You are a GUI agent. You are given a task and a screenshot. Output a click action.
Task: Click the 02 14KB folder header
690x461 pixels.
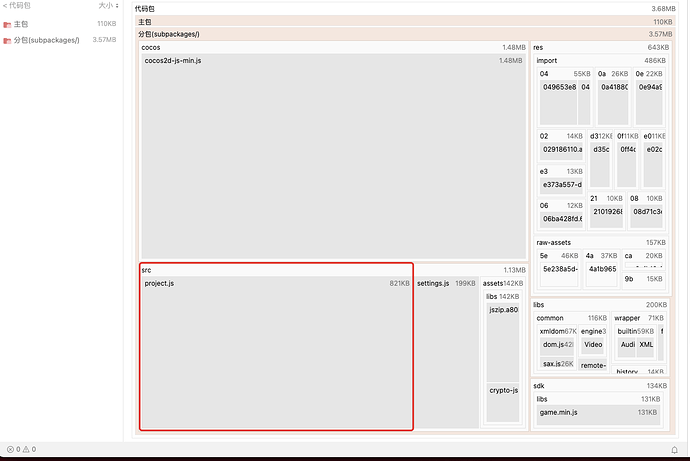[561, 136]
